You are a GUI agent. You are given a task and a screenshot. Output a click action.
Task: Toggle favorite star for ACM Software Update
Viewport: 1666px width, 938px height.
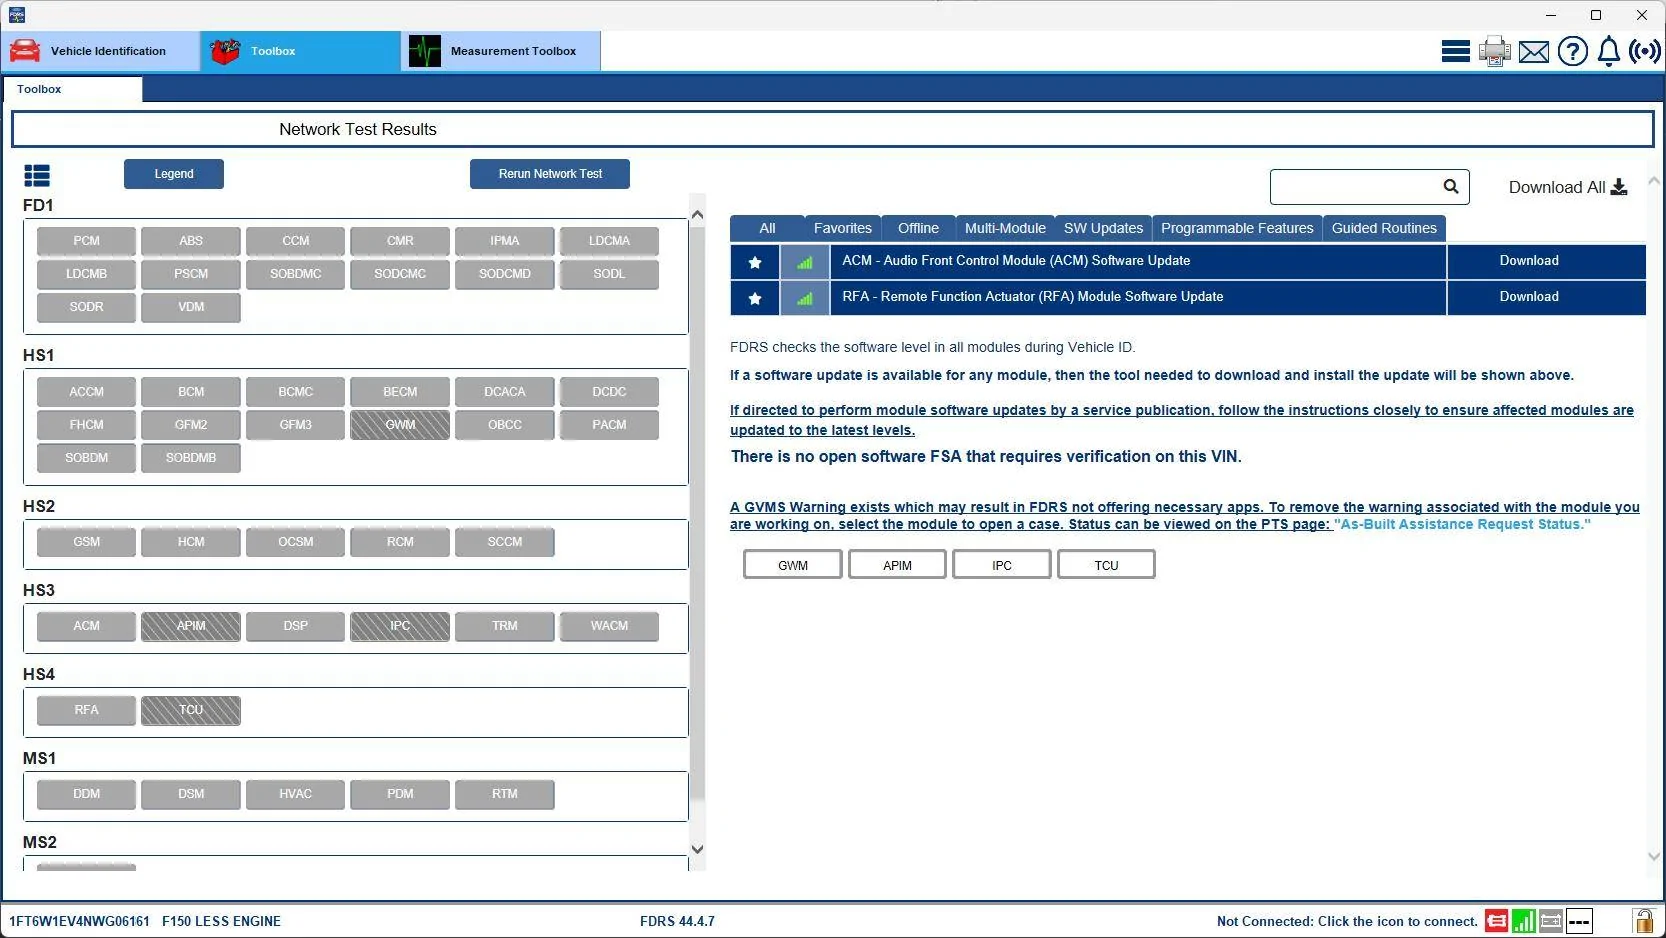point(755,262)
